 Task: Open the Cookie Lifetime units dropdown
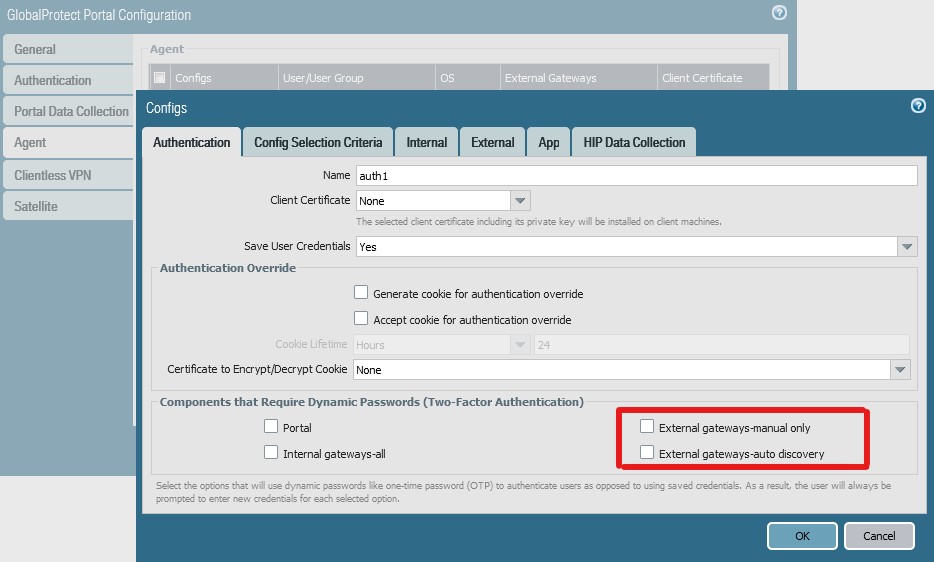tap(520, 344)
